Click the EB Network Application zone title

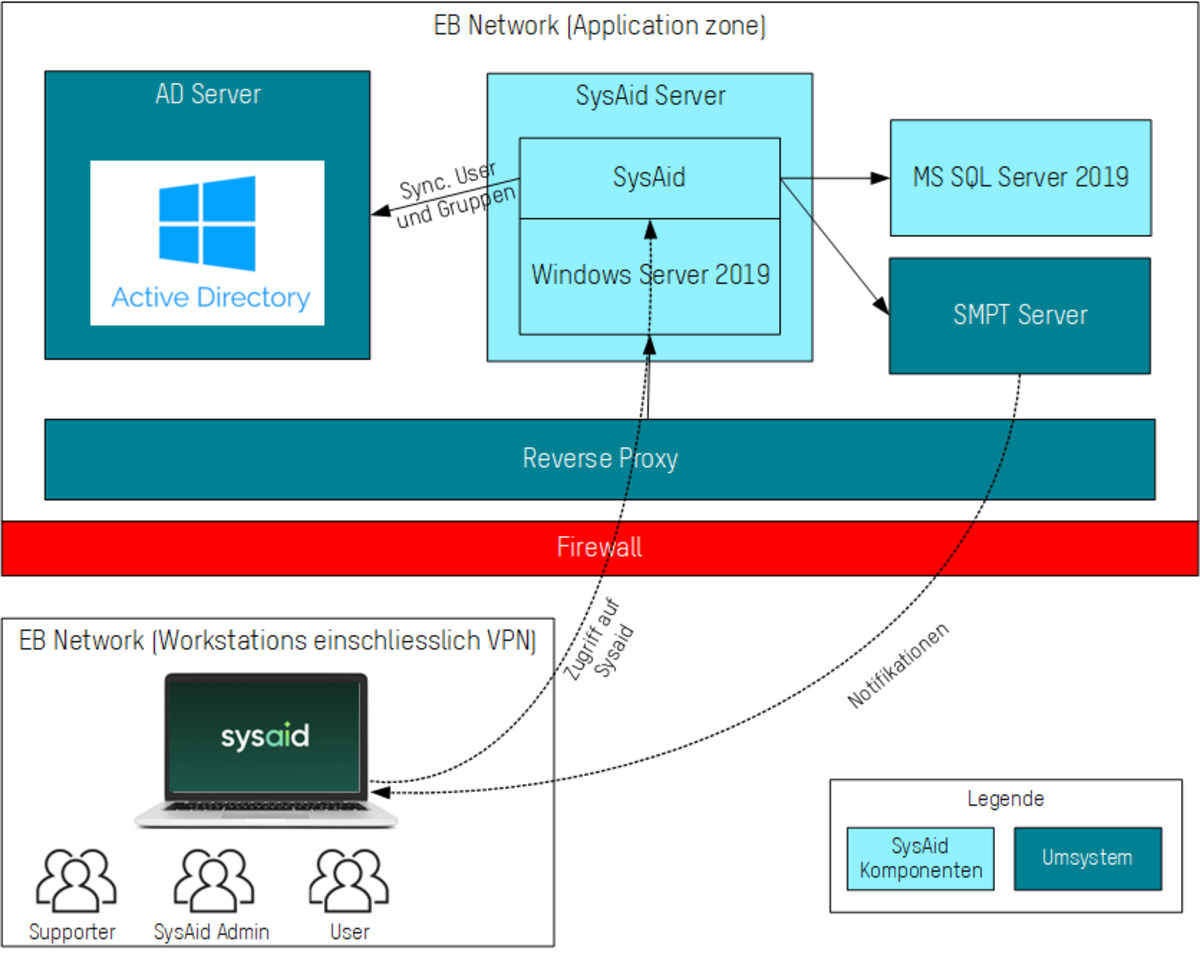[x=600, y=25]
